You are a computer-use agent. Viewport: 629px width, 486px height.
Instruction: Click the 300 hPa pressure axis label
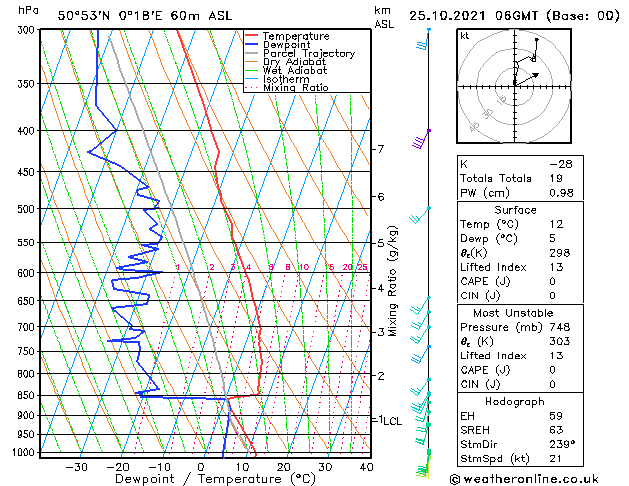tap(28, 30)
